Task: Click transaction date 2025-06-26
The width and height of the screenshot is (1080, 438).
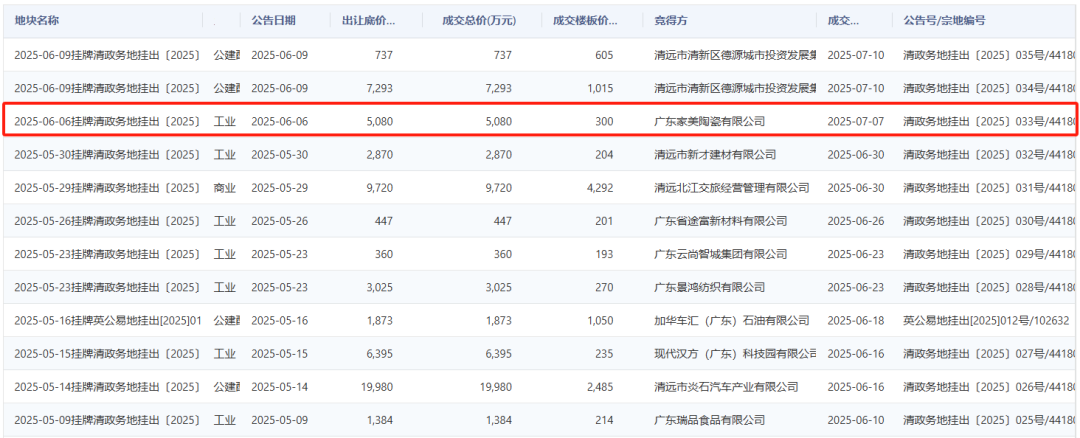Action: (x=855, y=221)
